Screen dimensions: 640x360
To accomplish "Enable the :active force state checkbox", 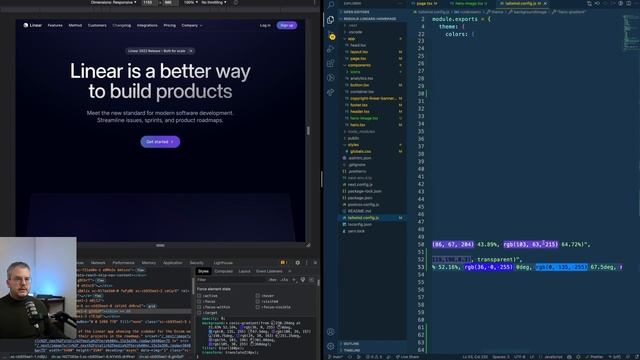I will point(199,296).
